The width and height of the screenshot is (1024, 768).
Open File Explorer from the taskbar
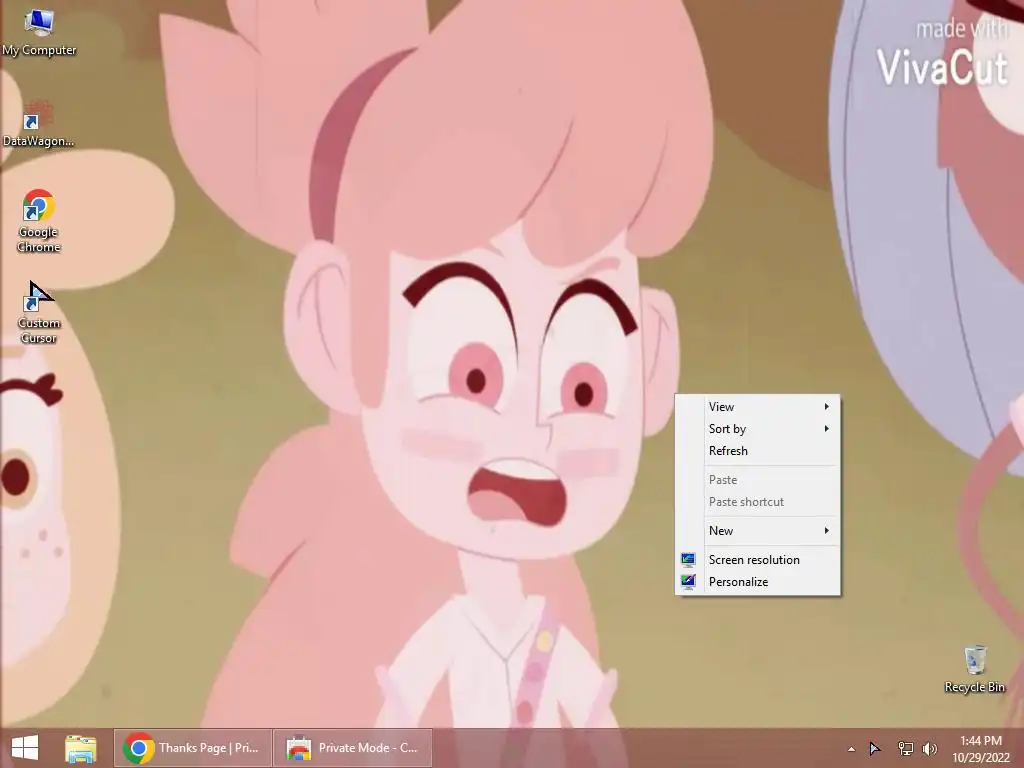pyautogui.click(x=80, y=748)
